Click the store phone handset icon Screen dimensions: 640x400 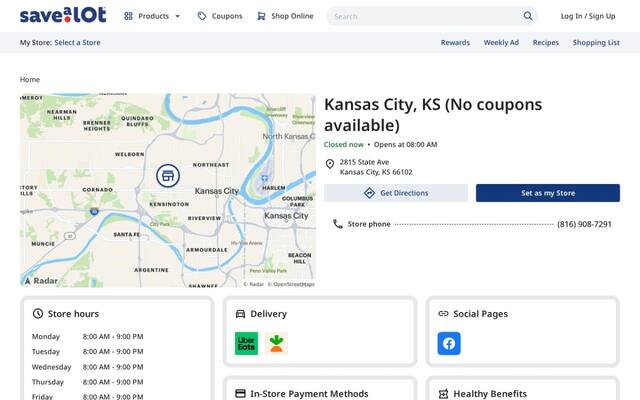[x=338, y=224]
